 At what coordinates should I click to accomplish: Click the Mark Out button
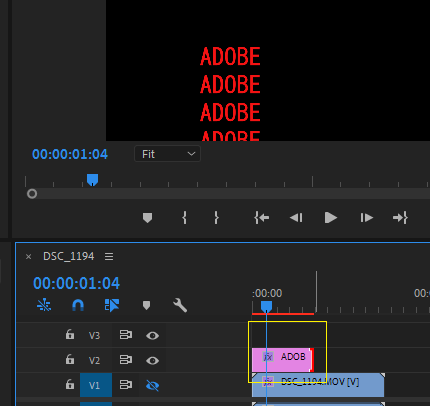216,218
